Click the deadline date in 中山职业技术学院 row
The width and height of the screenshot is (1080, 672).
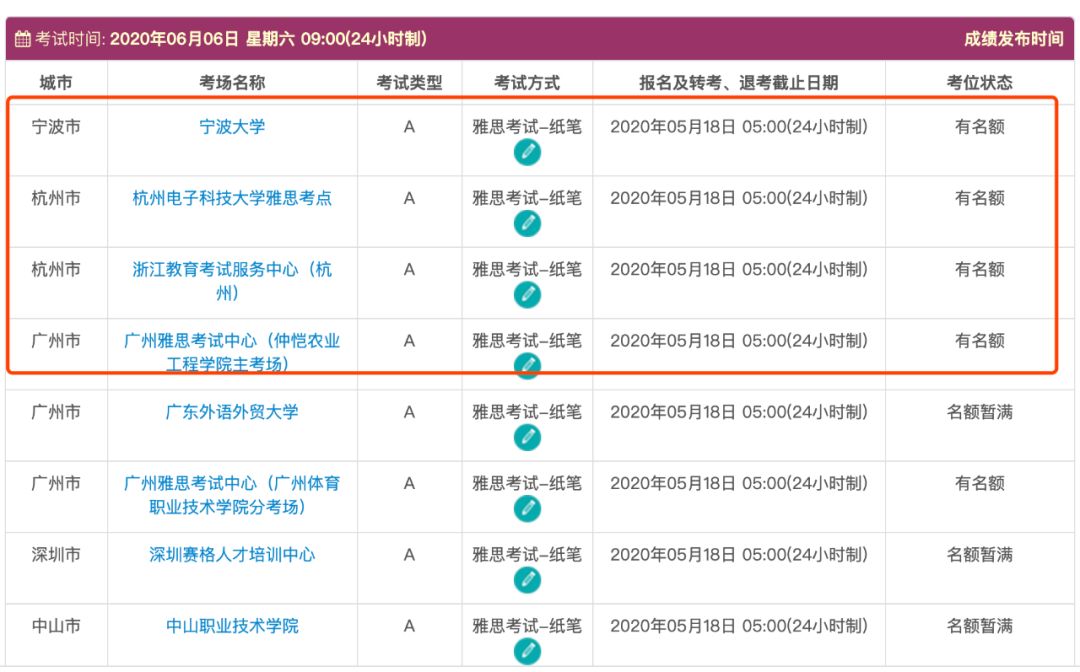(738, 626)
